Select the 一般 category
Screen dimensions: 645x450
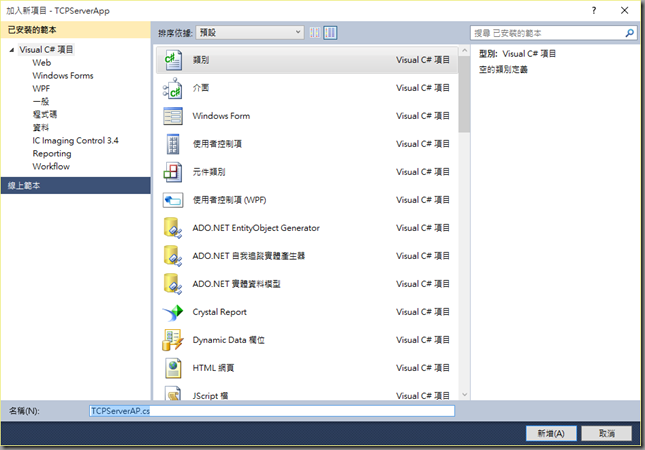[41, 102]
